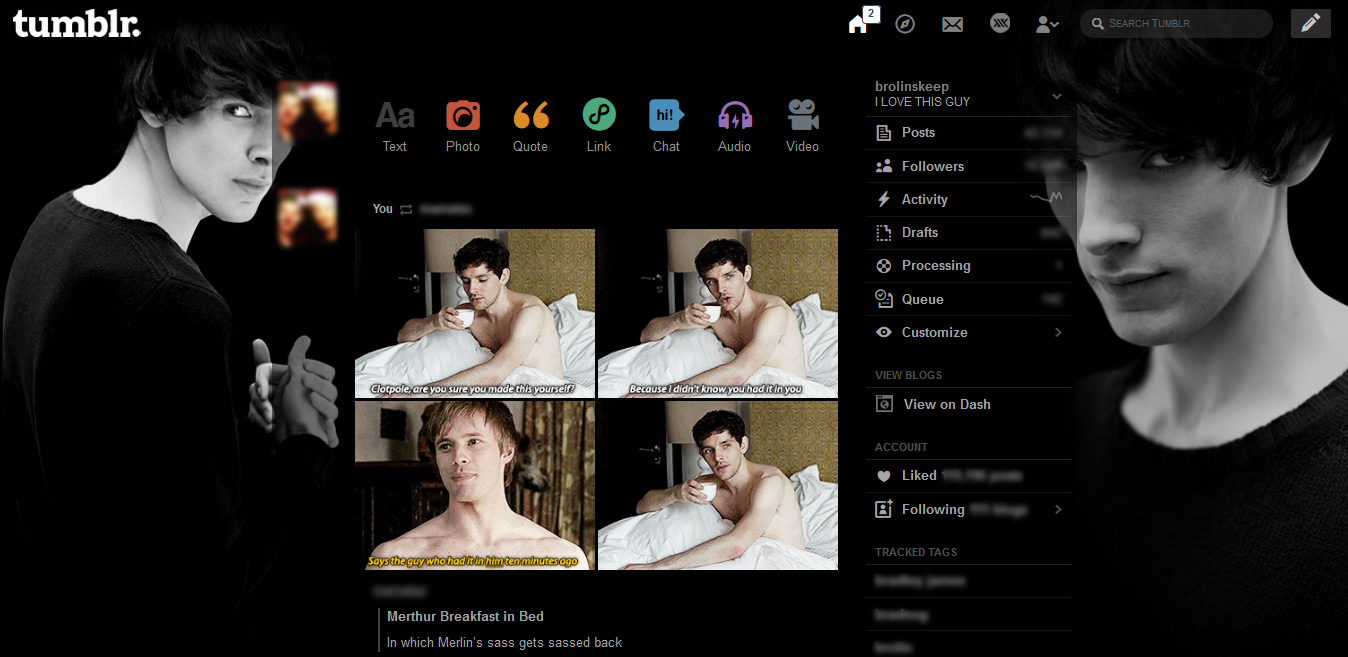Open the Explore compass icon
The width and height of the screenshot is (1348, 657).
(905, 23)
